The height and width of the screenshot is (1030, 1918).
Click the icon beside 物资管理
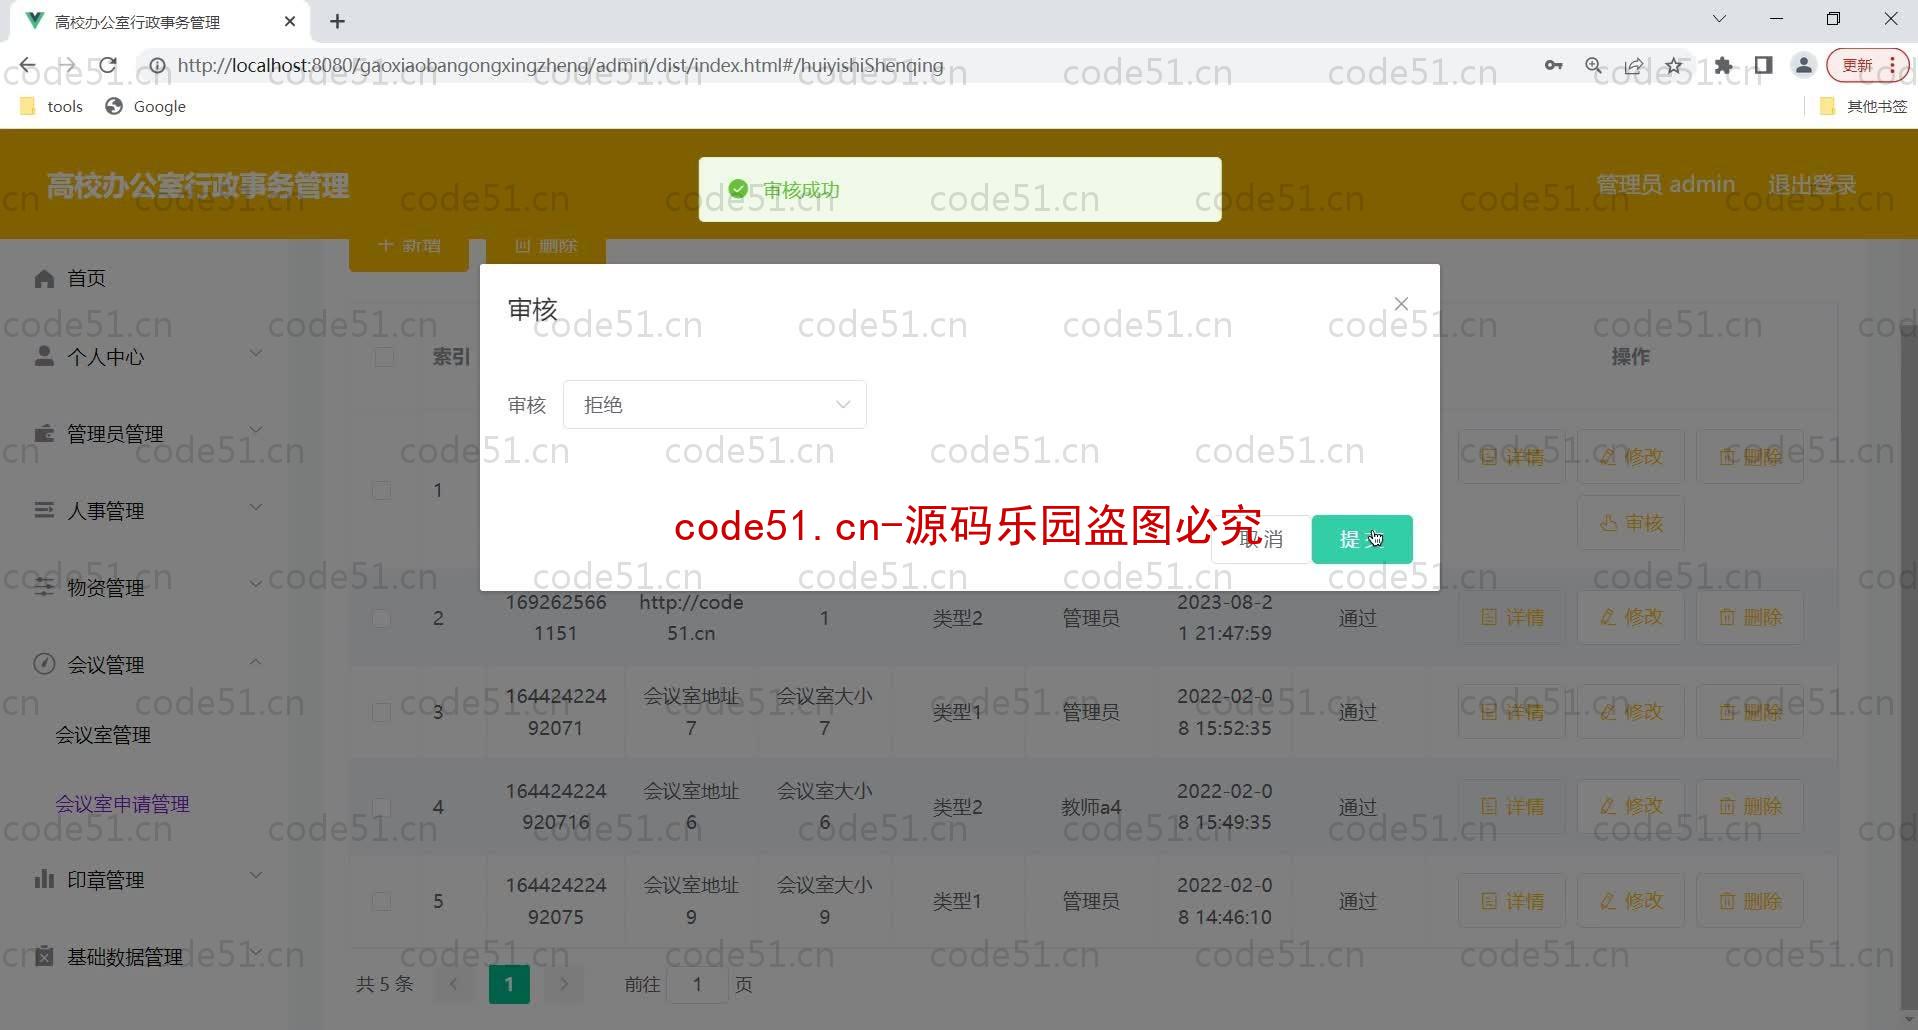[44, 587]
